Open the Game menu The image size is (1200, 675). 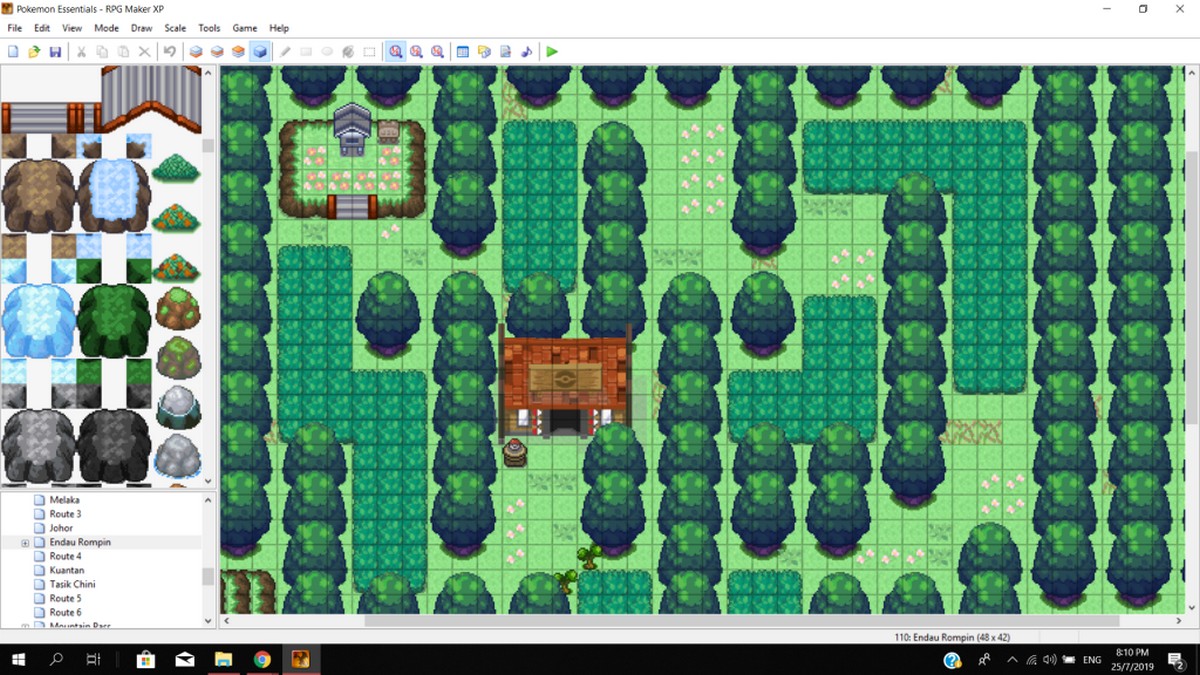click(x=245, y=28)
